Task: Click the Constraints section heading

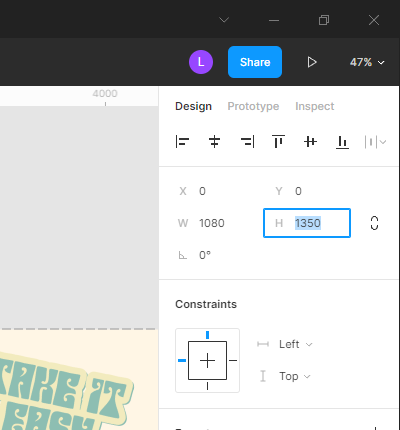Action: pyautogui.click(x=206, y=304)
